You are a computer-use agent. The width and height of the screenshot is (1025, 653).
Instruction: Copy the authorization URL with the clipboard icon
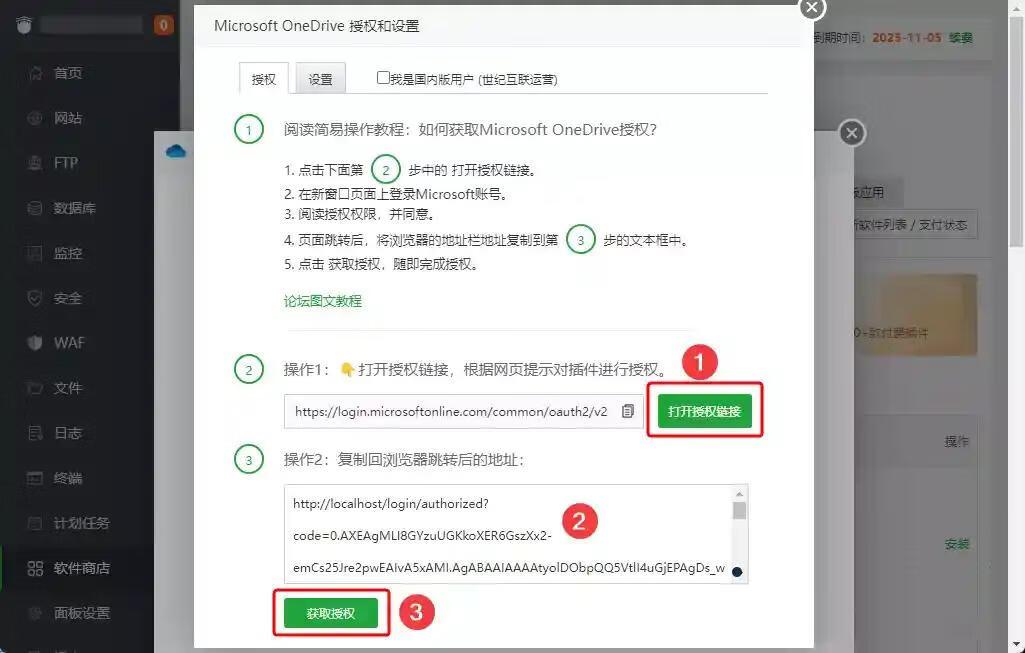coord(628,411)
